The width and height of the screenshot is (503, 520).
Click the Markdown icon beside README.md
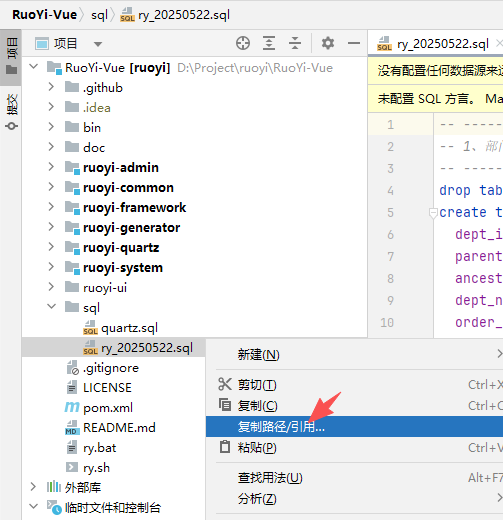(72, 428)
